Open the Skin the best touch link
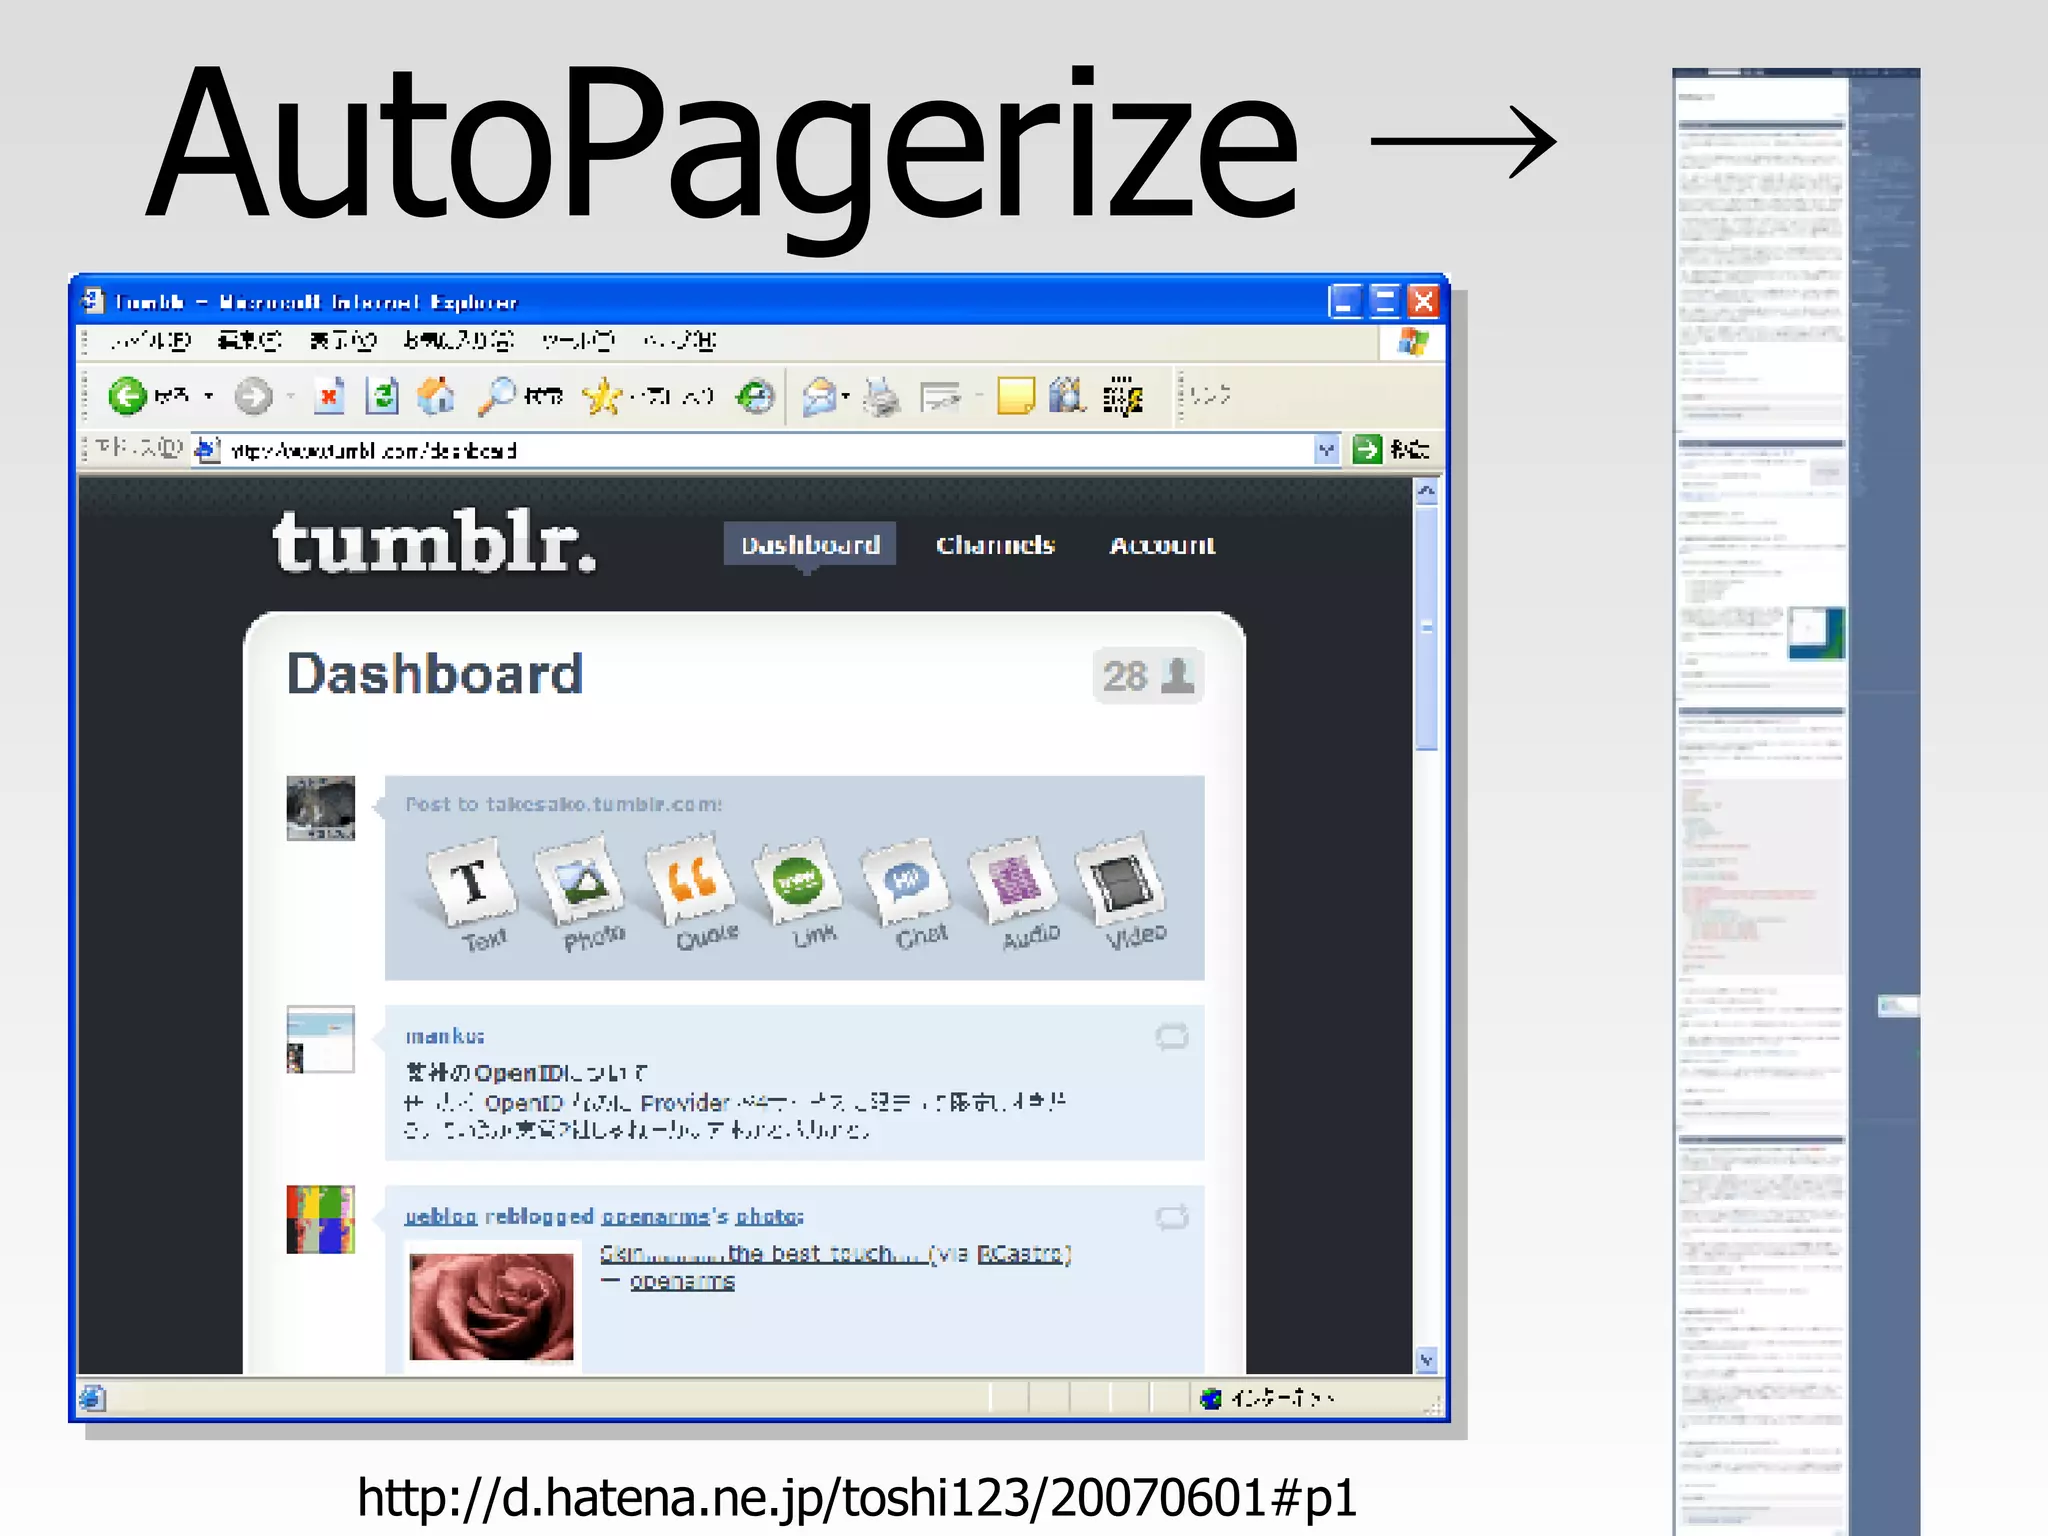This screenshot has height=1536, width=2048. tap(762, 1254)
